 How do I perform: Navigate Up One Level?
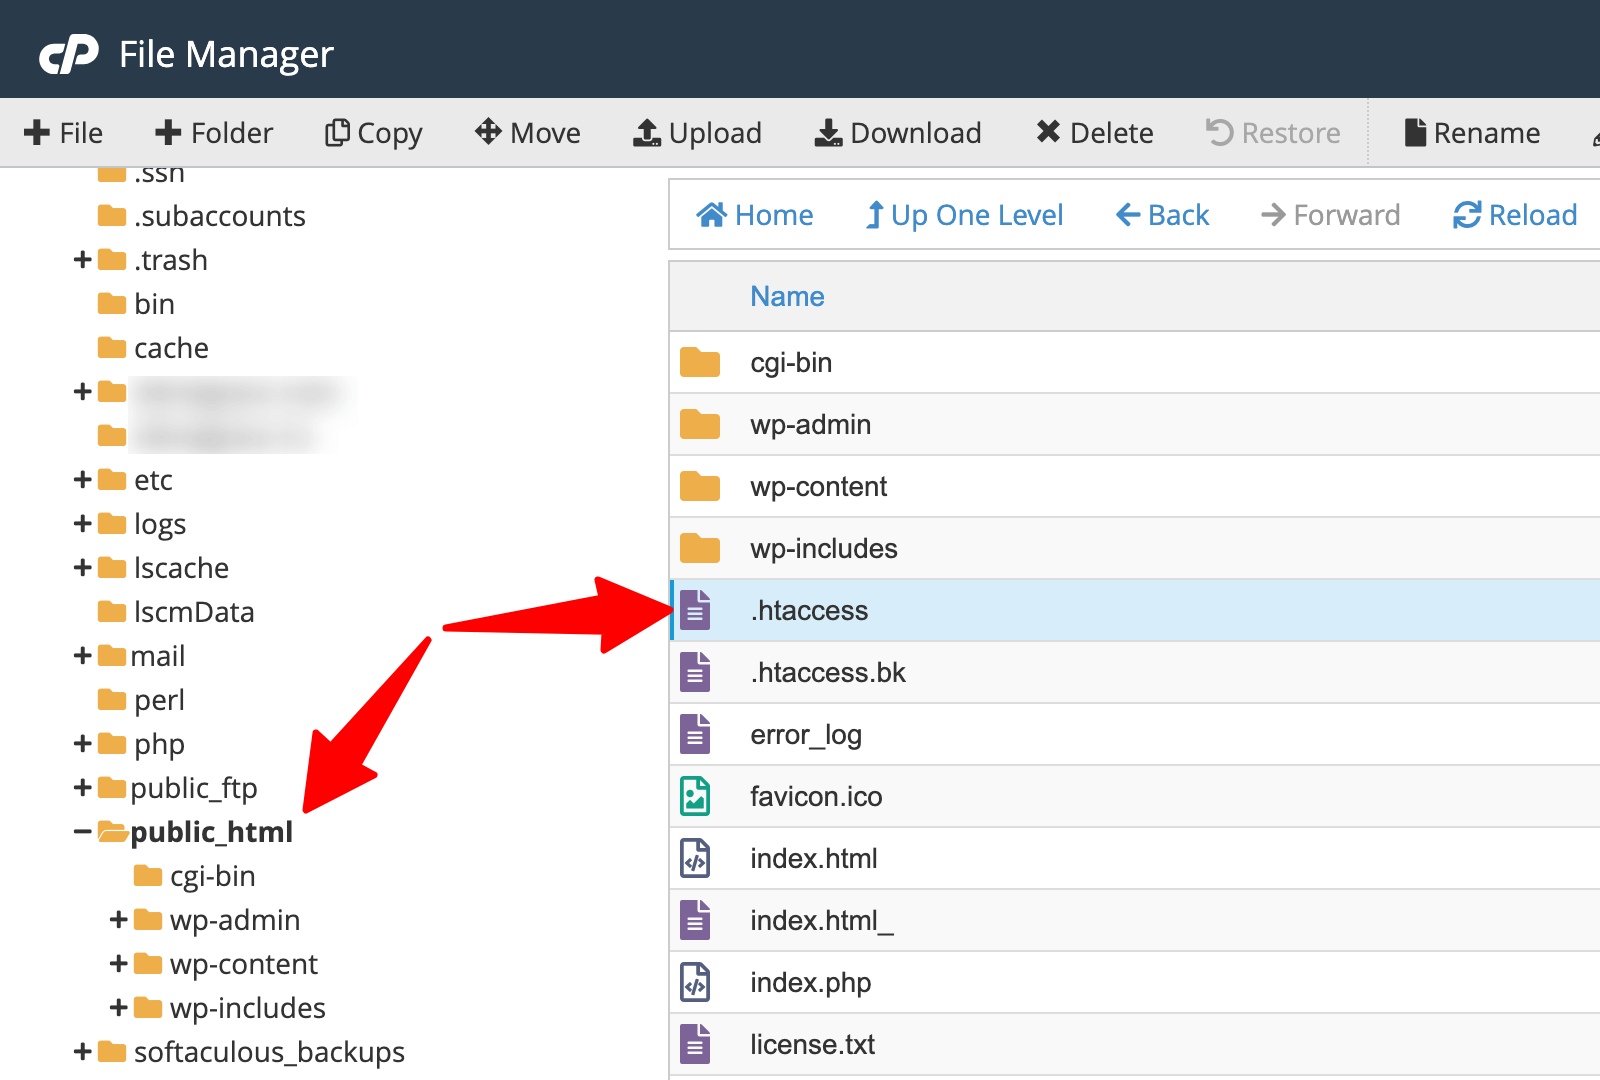coord(964,215)
